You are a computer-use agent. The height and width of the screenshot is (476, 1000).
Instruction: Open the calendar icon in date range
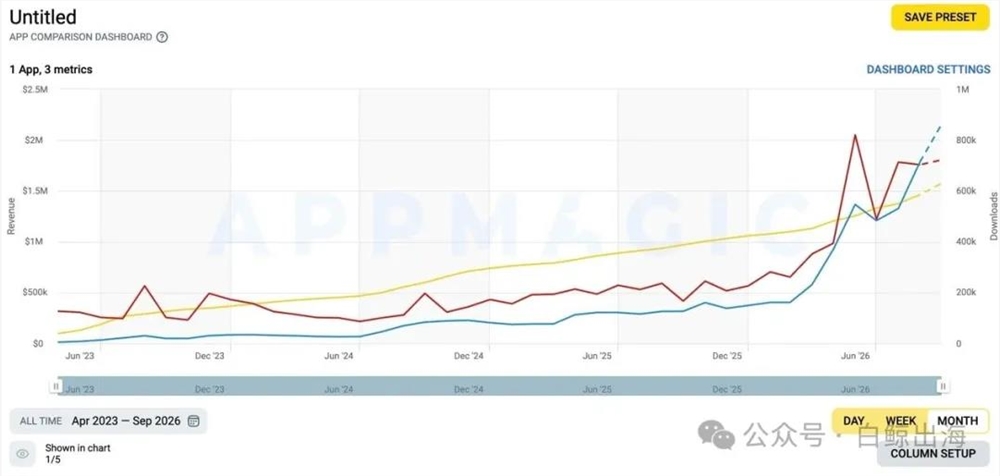coord(194,421)
